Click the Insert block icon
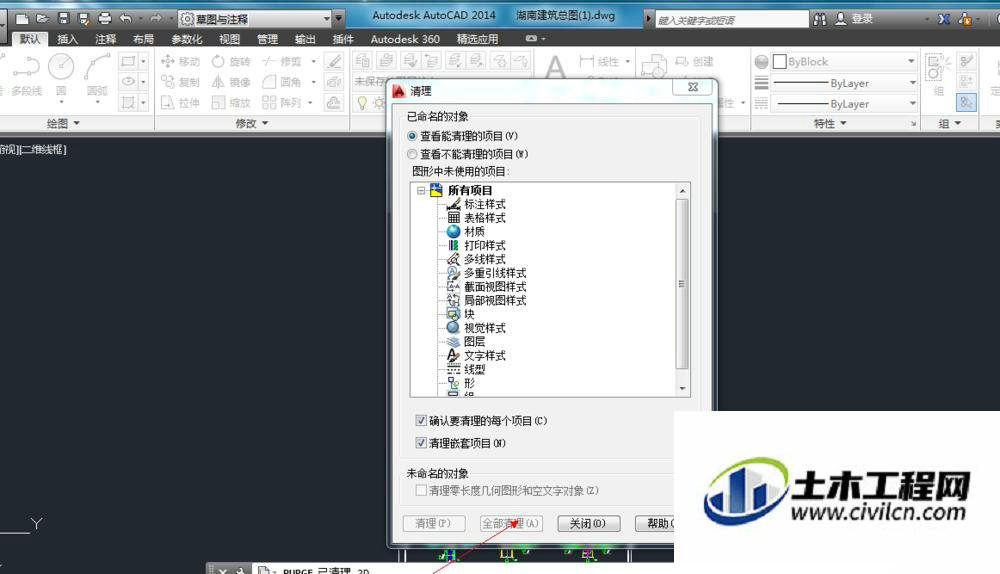This screenshot has height=574, width=1000. click(x=654, y=66)
